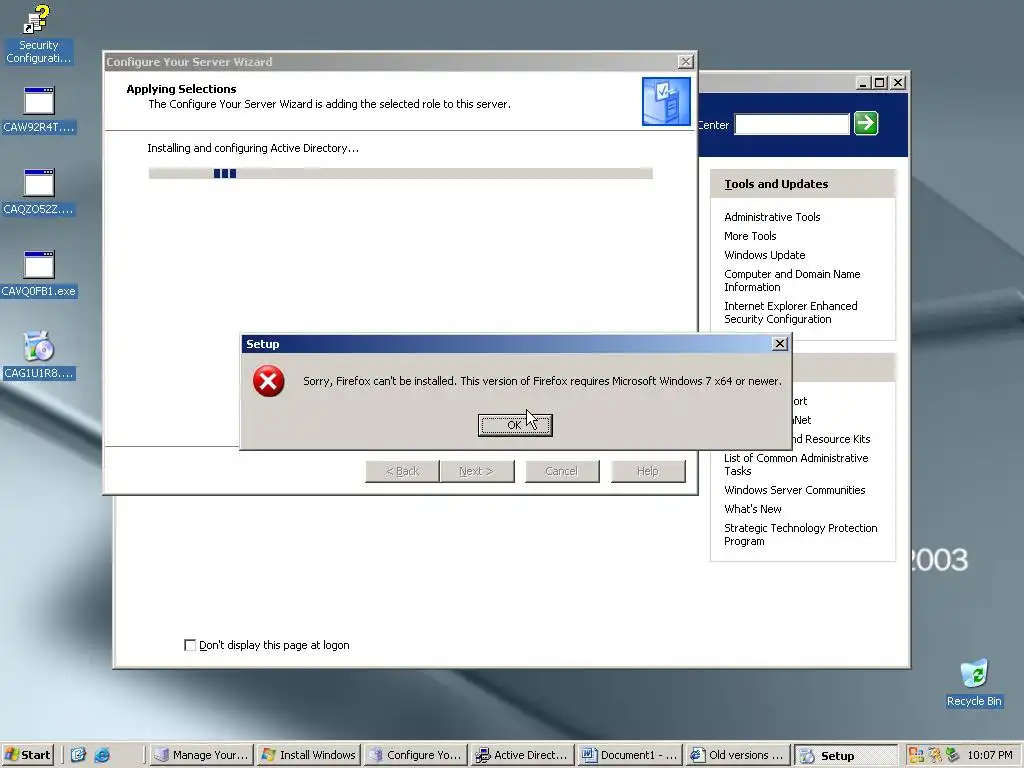The width and height of the screenshot is (1024, 768).
Task: Open Computer and Domain Name Information link
Action: click(x=792, y=280)
